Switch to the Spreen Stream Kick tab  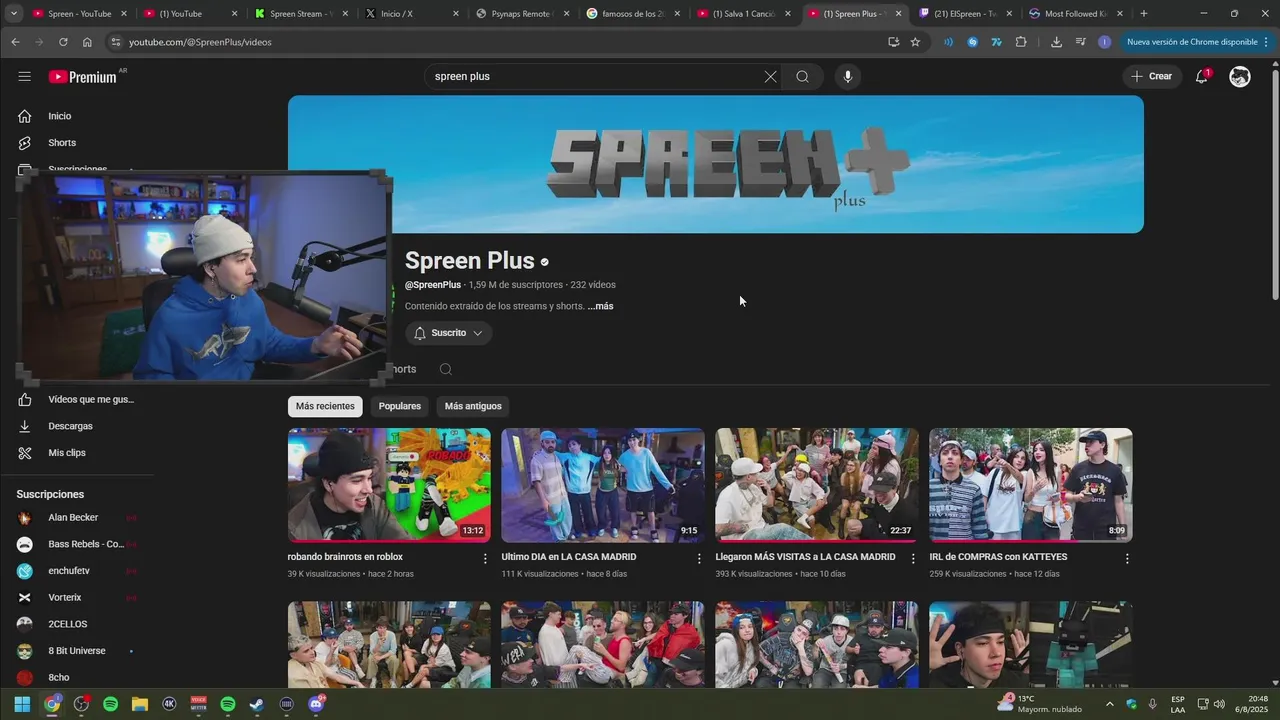[300, 14]
